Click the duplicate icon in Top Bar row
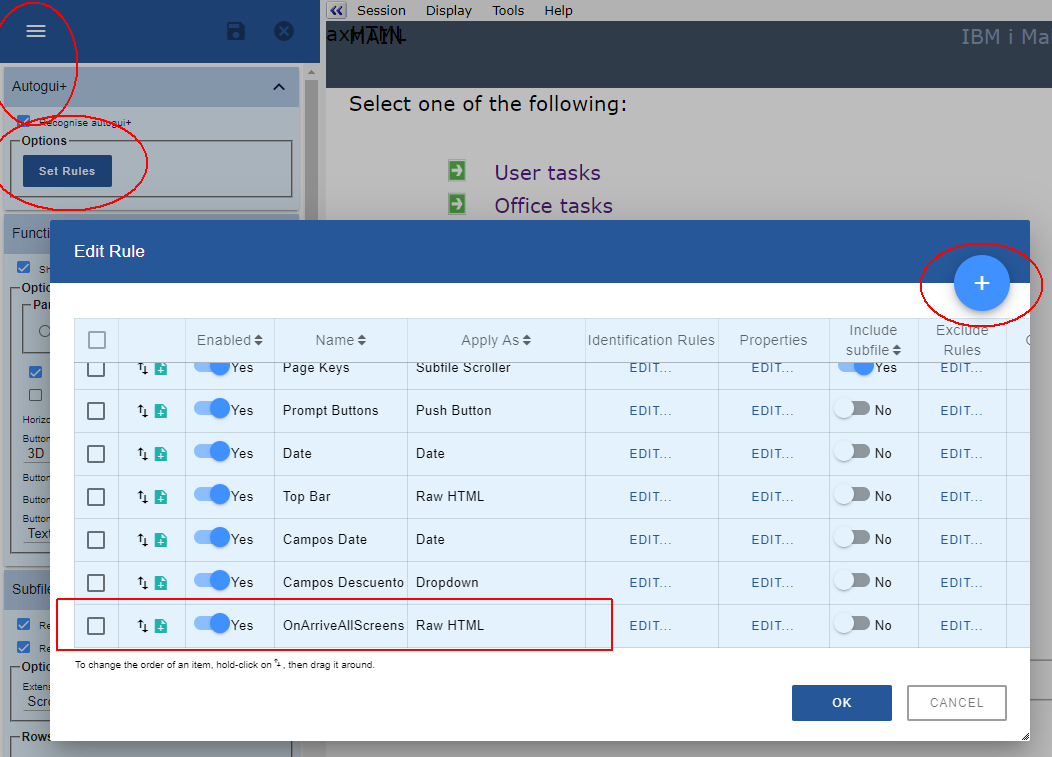The width and height of the screenshot is (1052, 757). click(161, 497)
